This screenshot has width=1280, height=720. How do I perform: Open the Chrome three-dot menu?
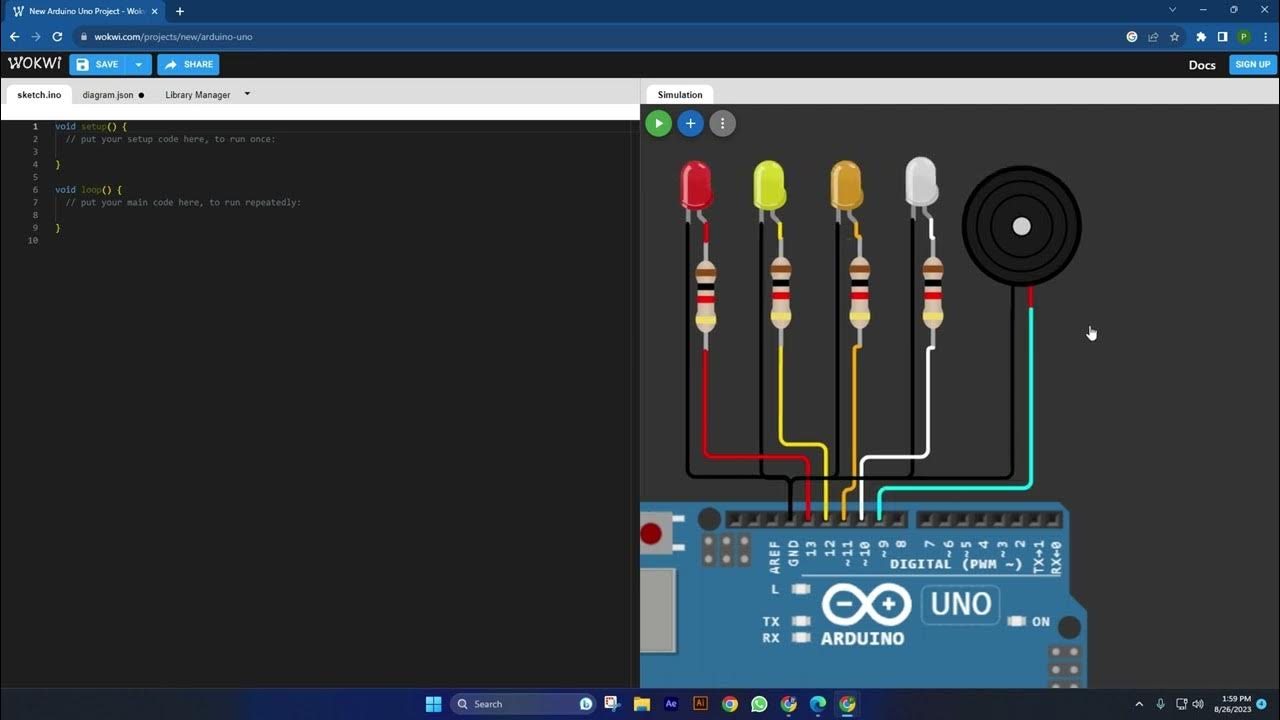click(1265, 37)
